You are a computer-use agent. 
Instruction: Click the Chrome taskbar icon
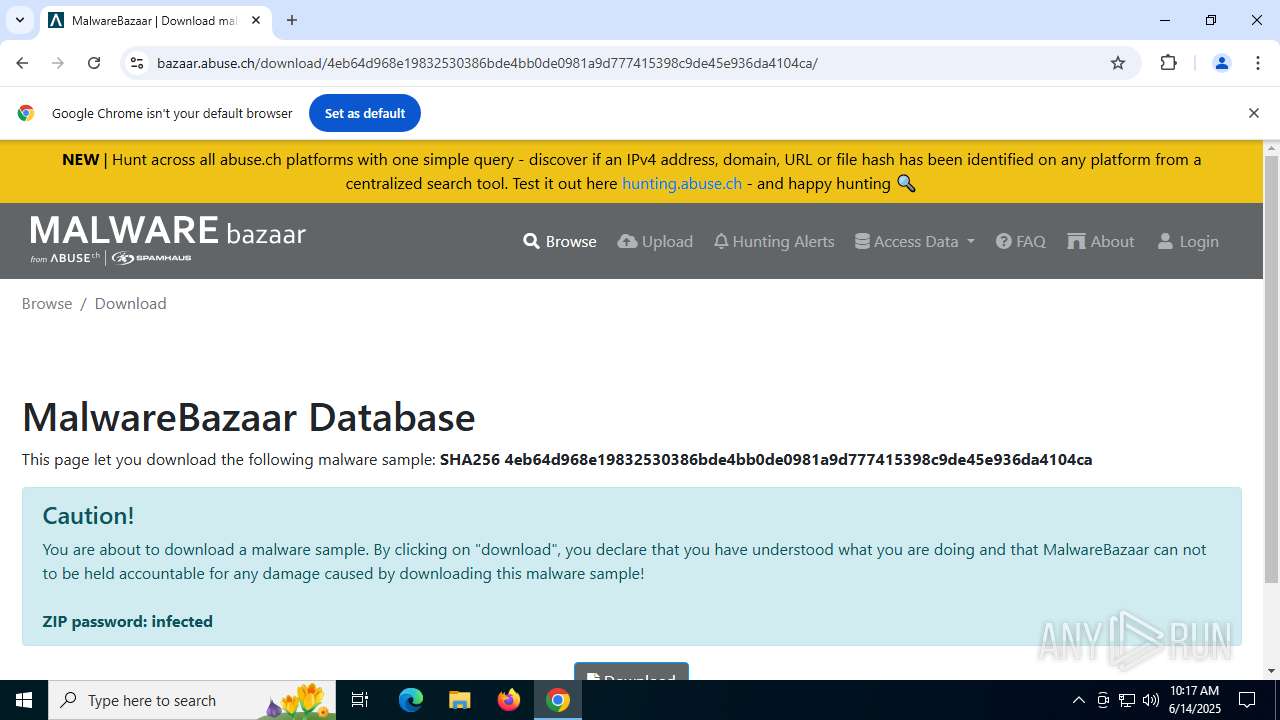(558, 700)
